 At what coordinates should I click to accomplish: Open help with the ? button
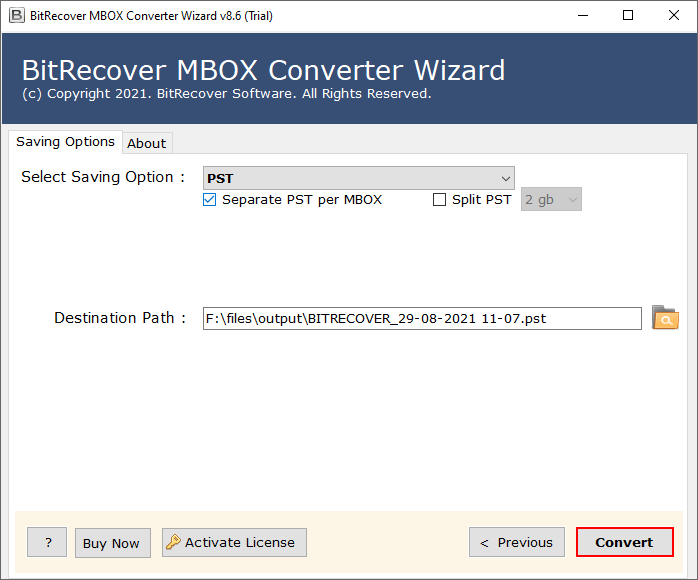coord(47,542)
